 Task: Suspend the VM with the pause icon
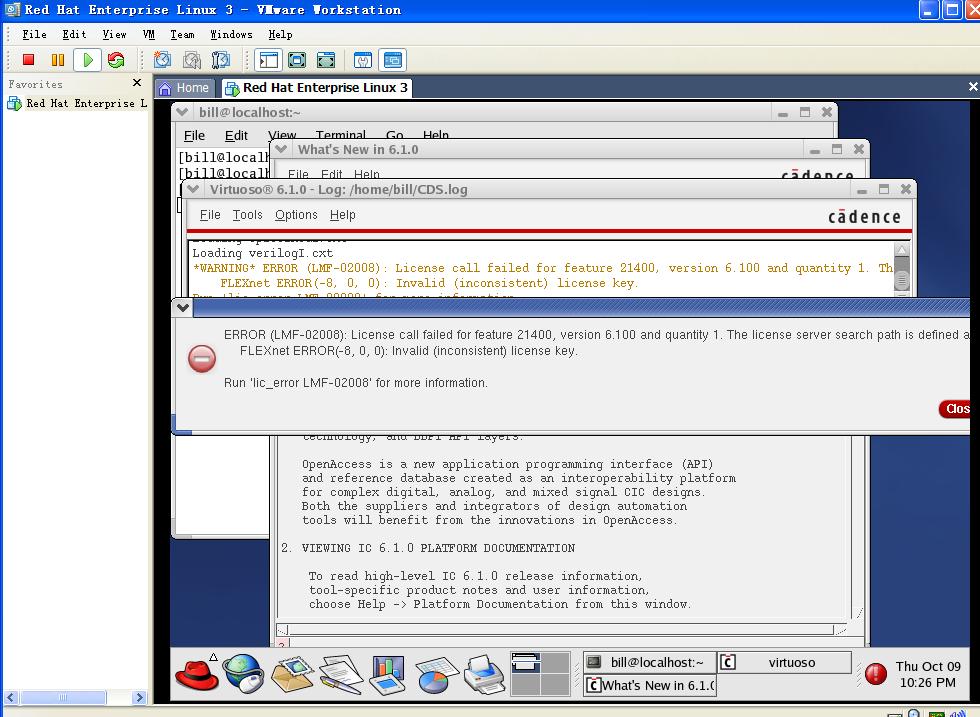coord(58,60)
